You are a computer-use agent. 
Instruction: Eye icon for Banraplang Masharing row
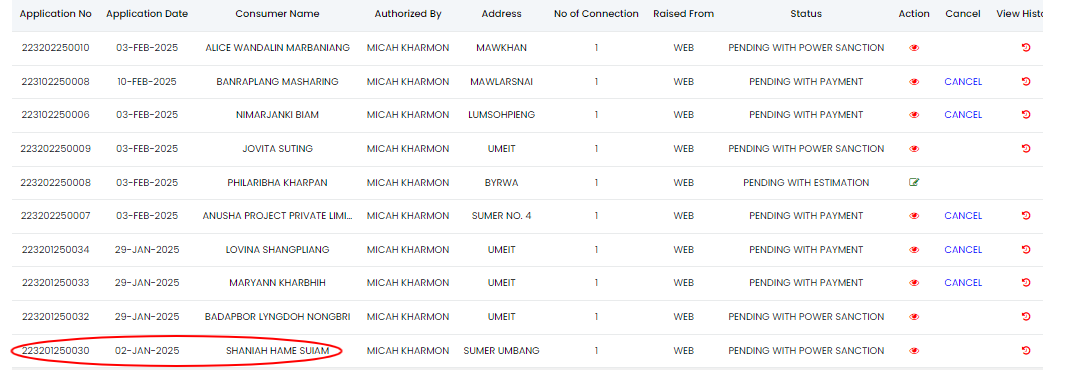[x=914, y=82]
